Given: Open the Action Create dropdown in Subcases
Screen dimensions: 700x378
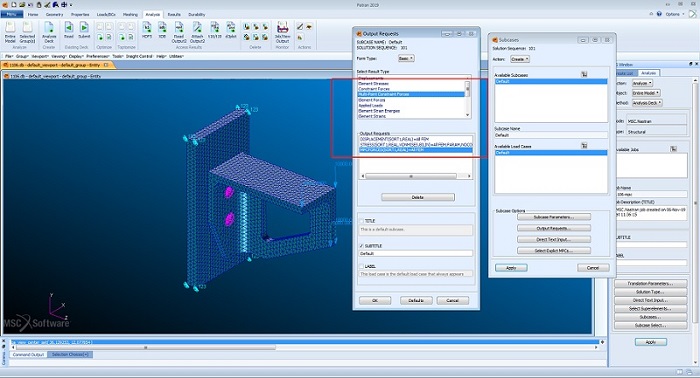Looking at the screenshot, I should coord(520,59).
